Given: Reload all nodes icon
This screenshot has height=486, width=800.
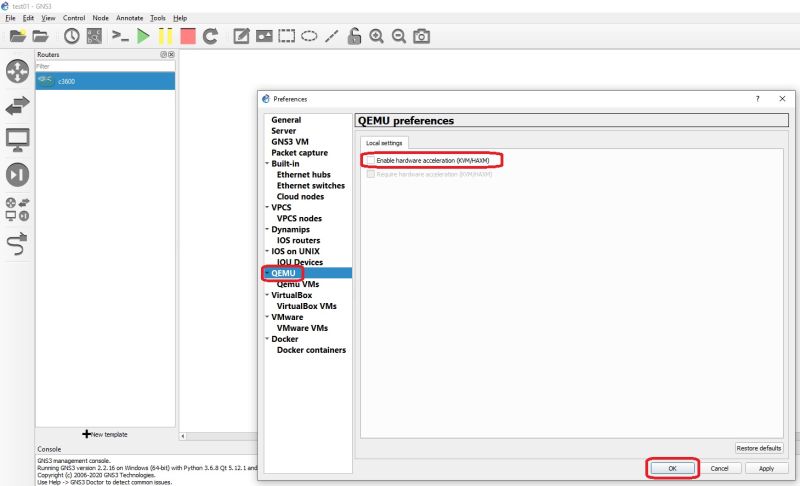Looking at the screenshot, I should coord(210,36).
